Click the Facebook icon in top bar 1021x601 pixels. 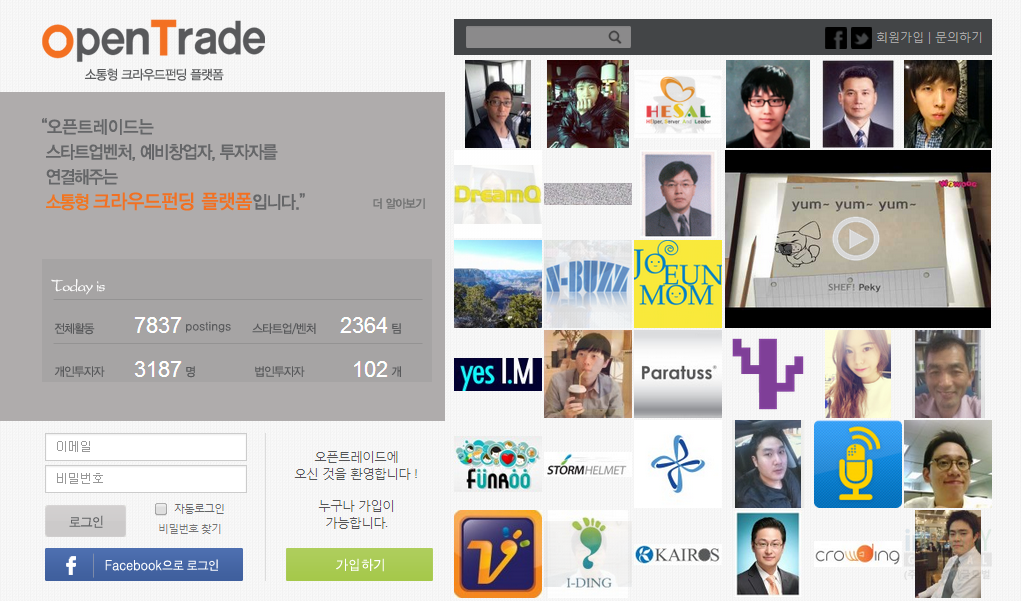835,38
